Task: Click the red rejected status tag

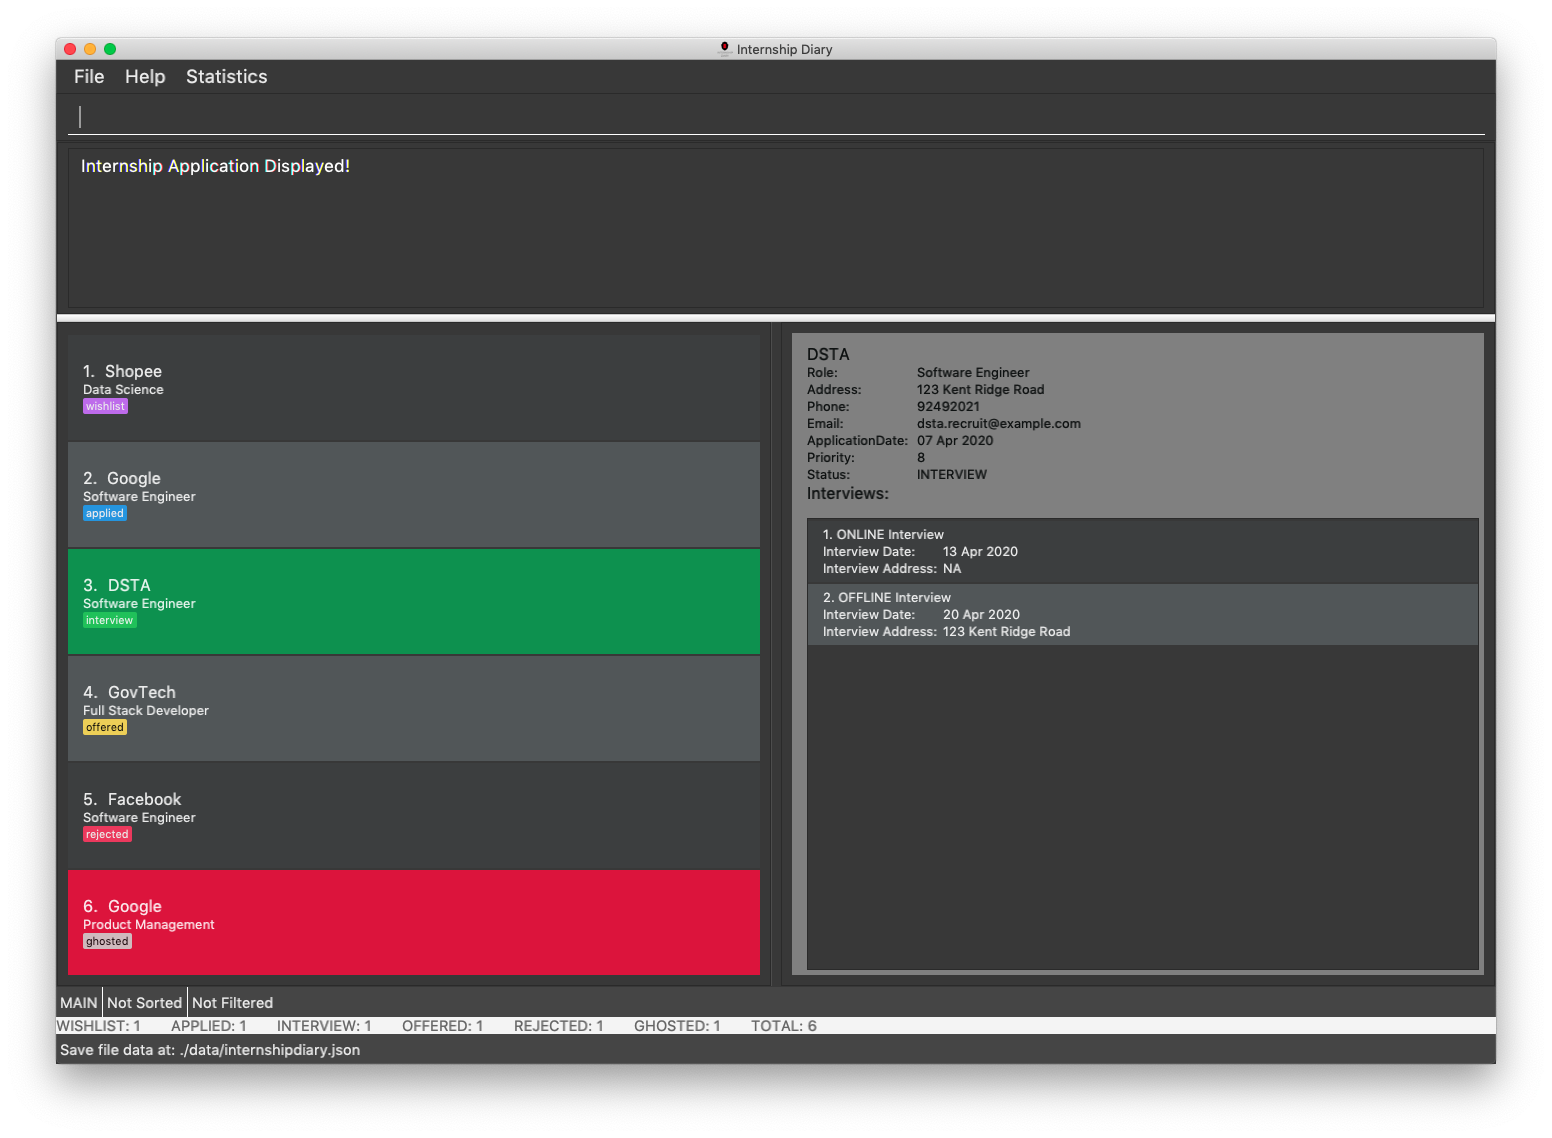Action: [x=107, y=834]
